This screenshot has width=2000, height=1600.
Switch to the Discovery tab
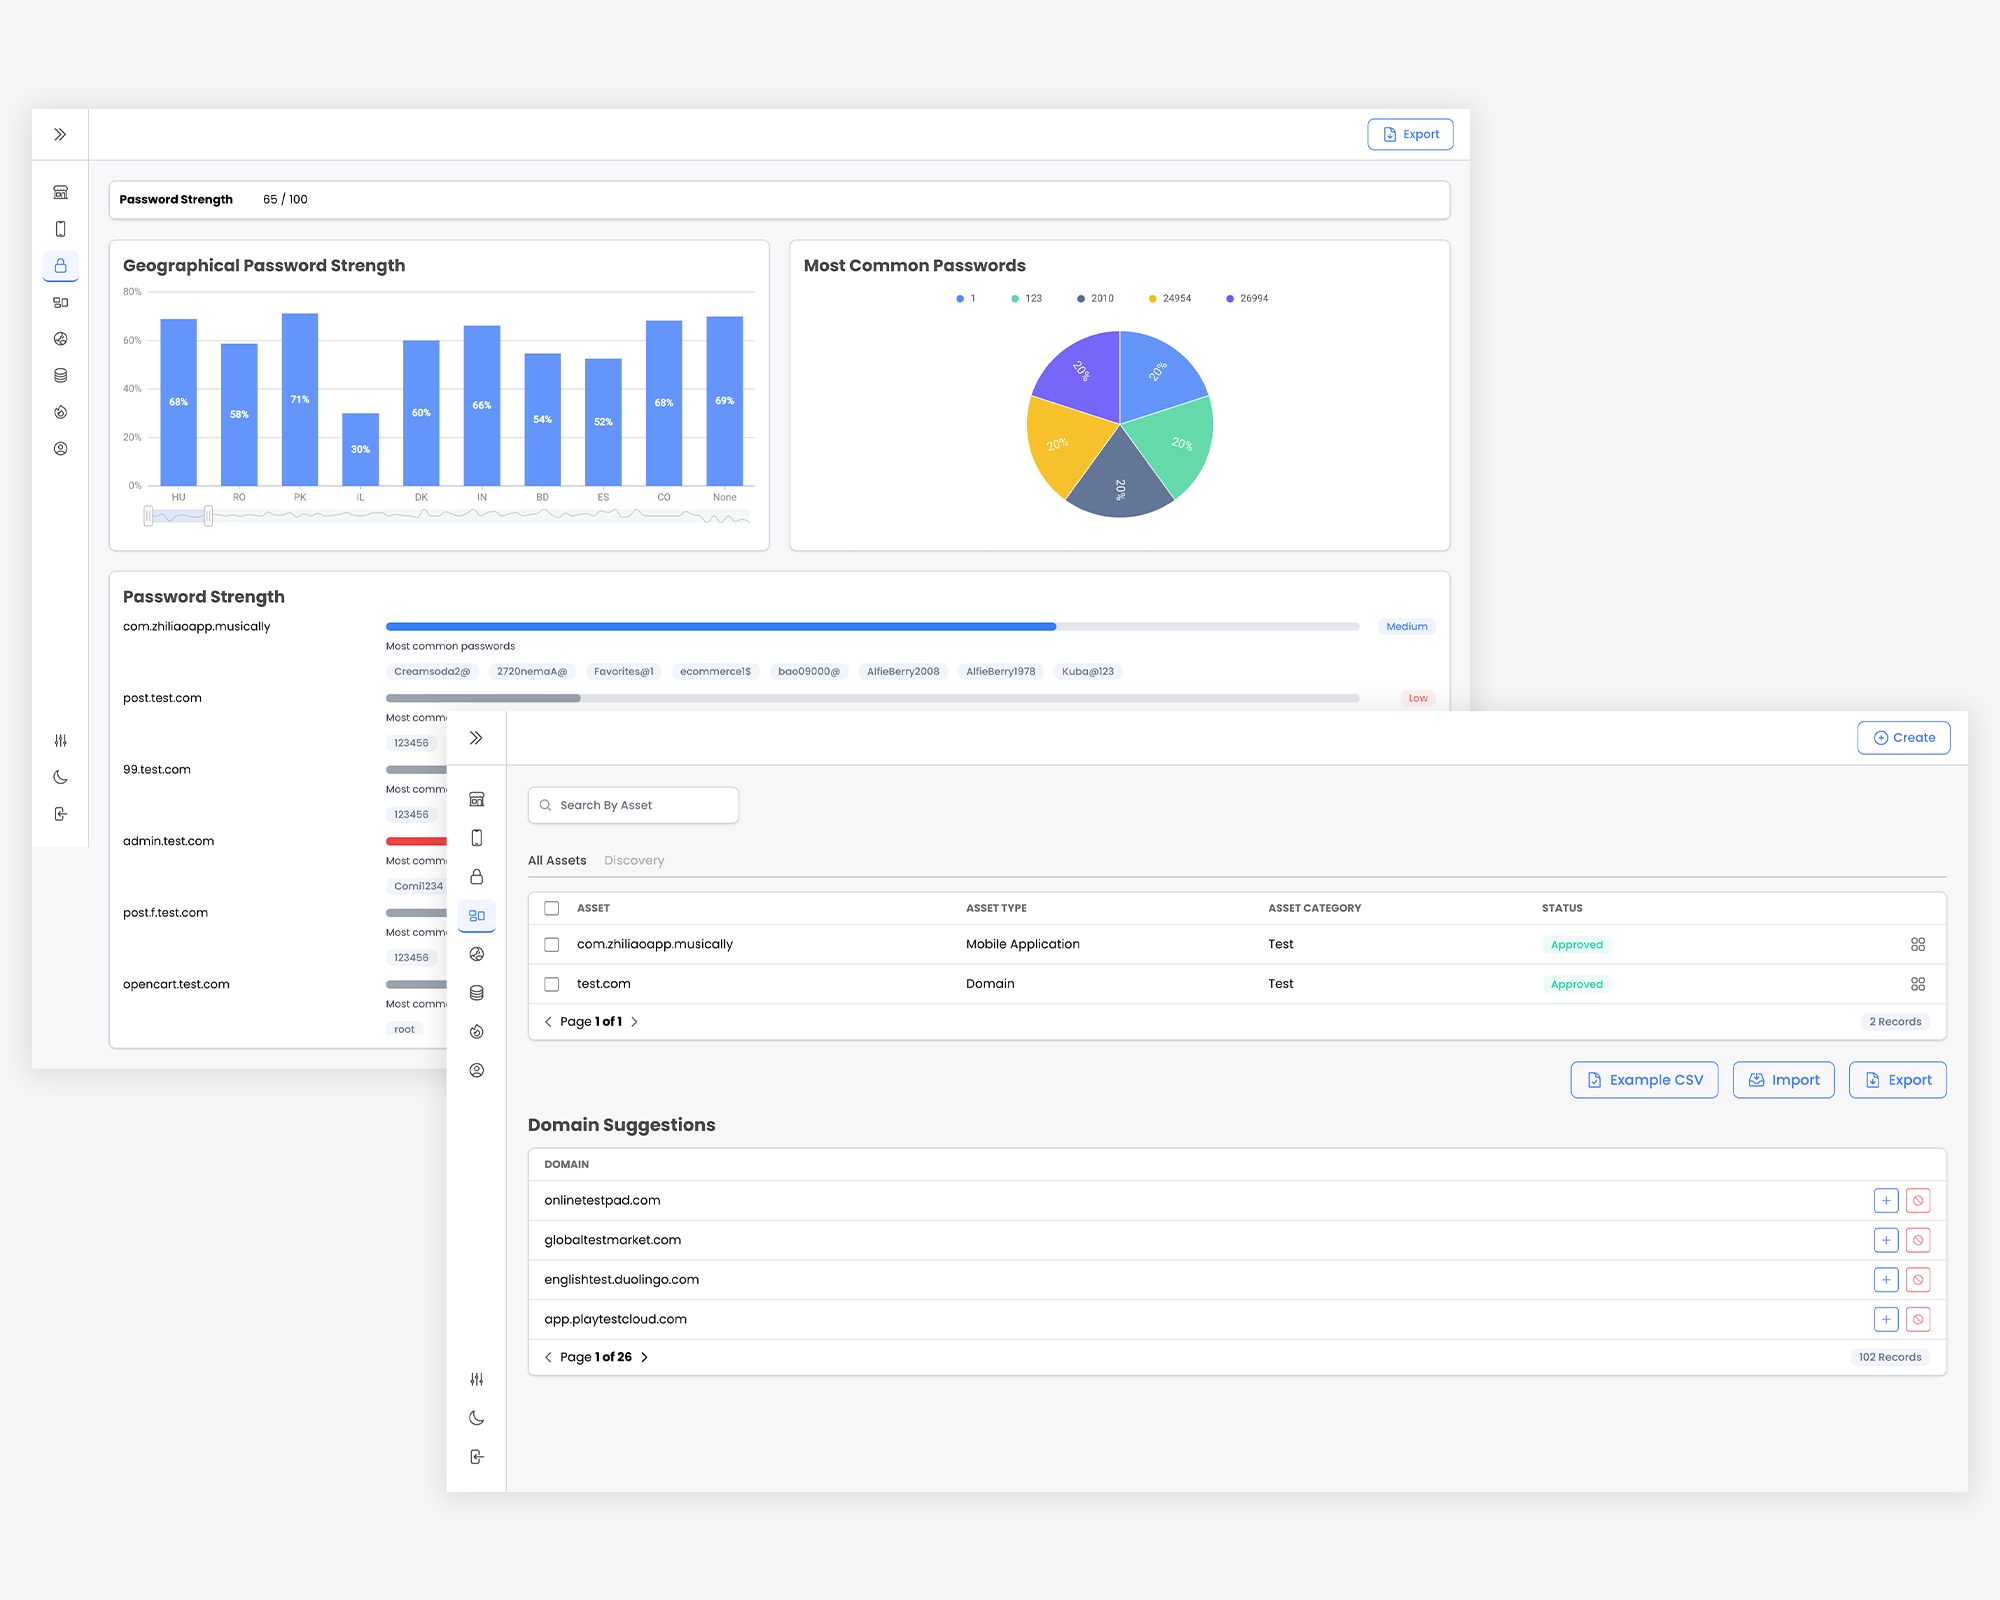point(634,861)
